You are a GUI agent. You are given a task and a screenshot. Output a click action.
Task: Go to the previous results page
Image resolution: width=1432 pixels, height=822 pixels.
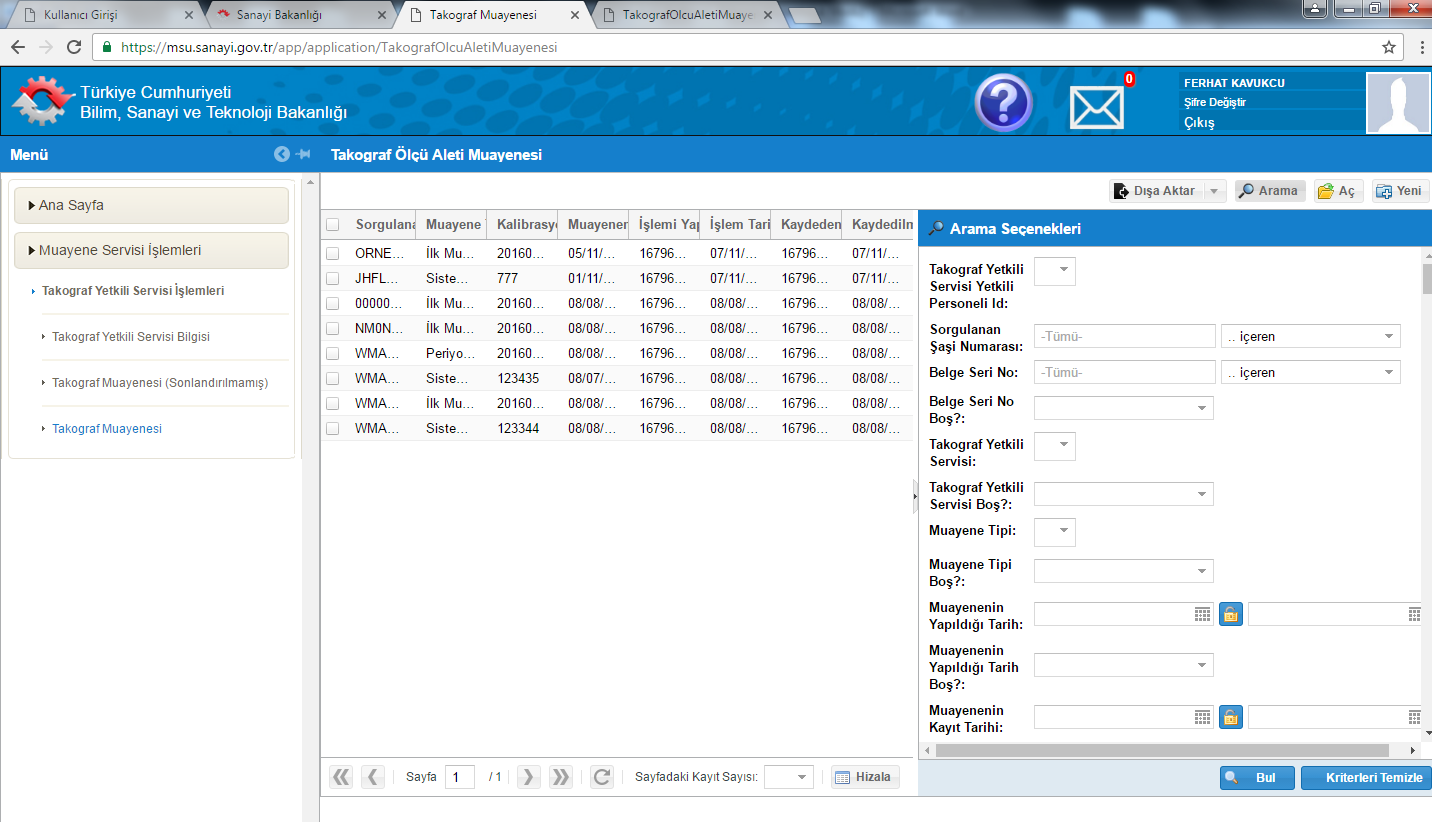373,777
